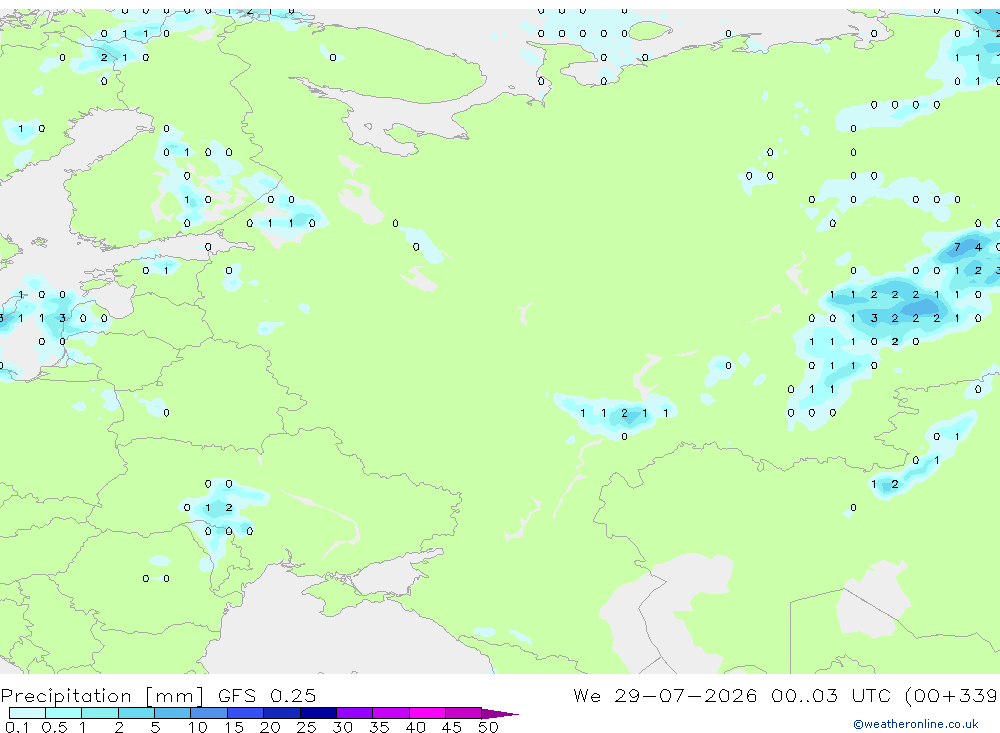
Task: Select the 40–45 mm magenta legend swatch
Action: click(427, 713)
